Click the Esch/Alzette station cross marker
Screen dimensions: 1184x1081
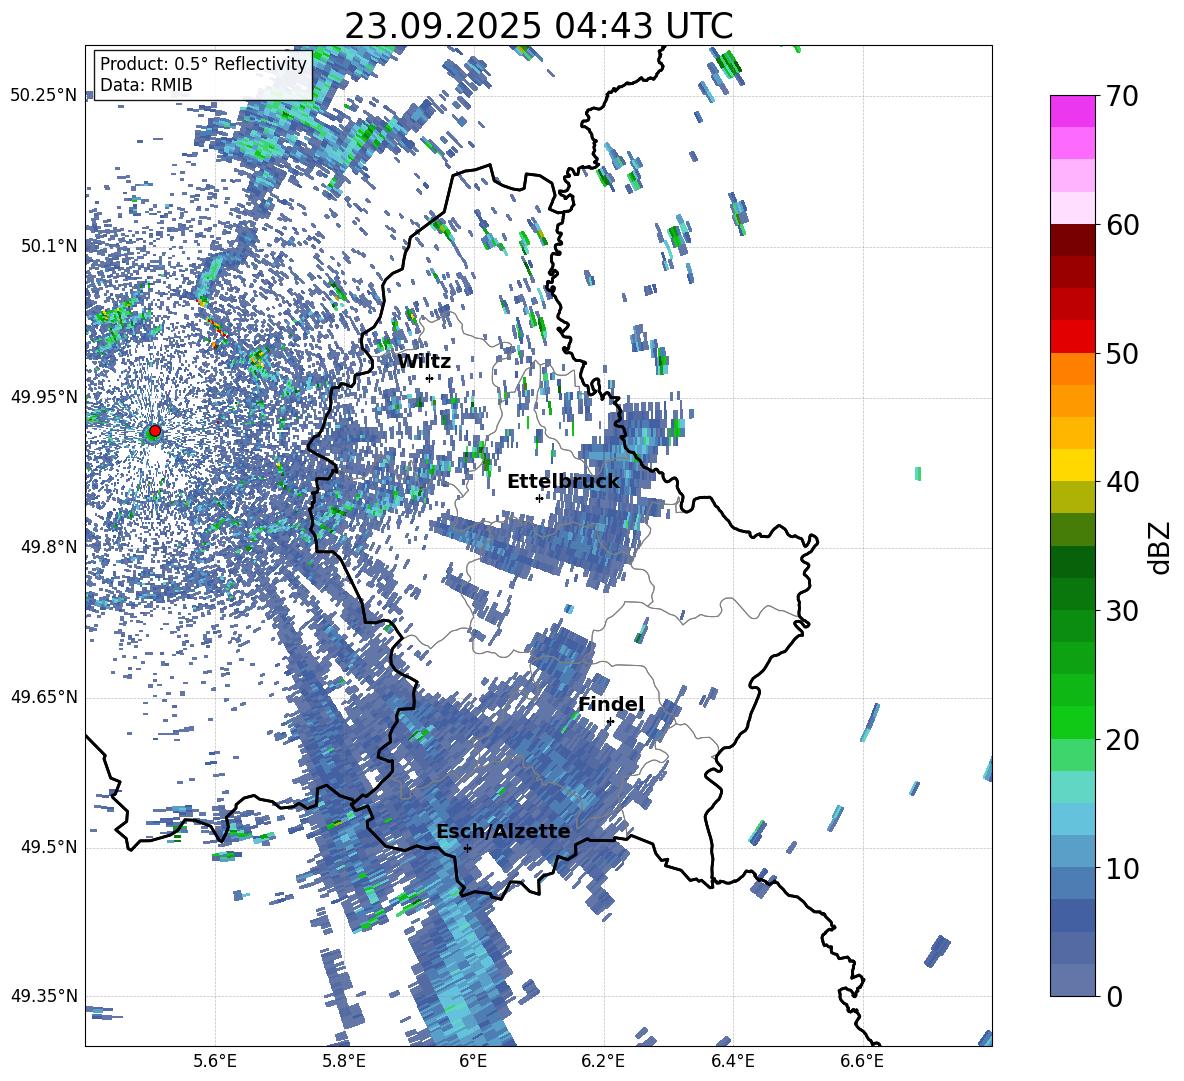tap(467, 848)
